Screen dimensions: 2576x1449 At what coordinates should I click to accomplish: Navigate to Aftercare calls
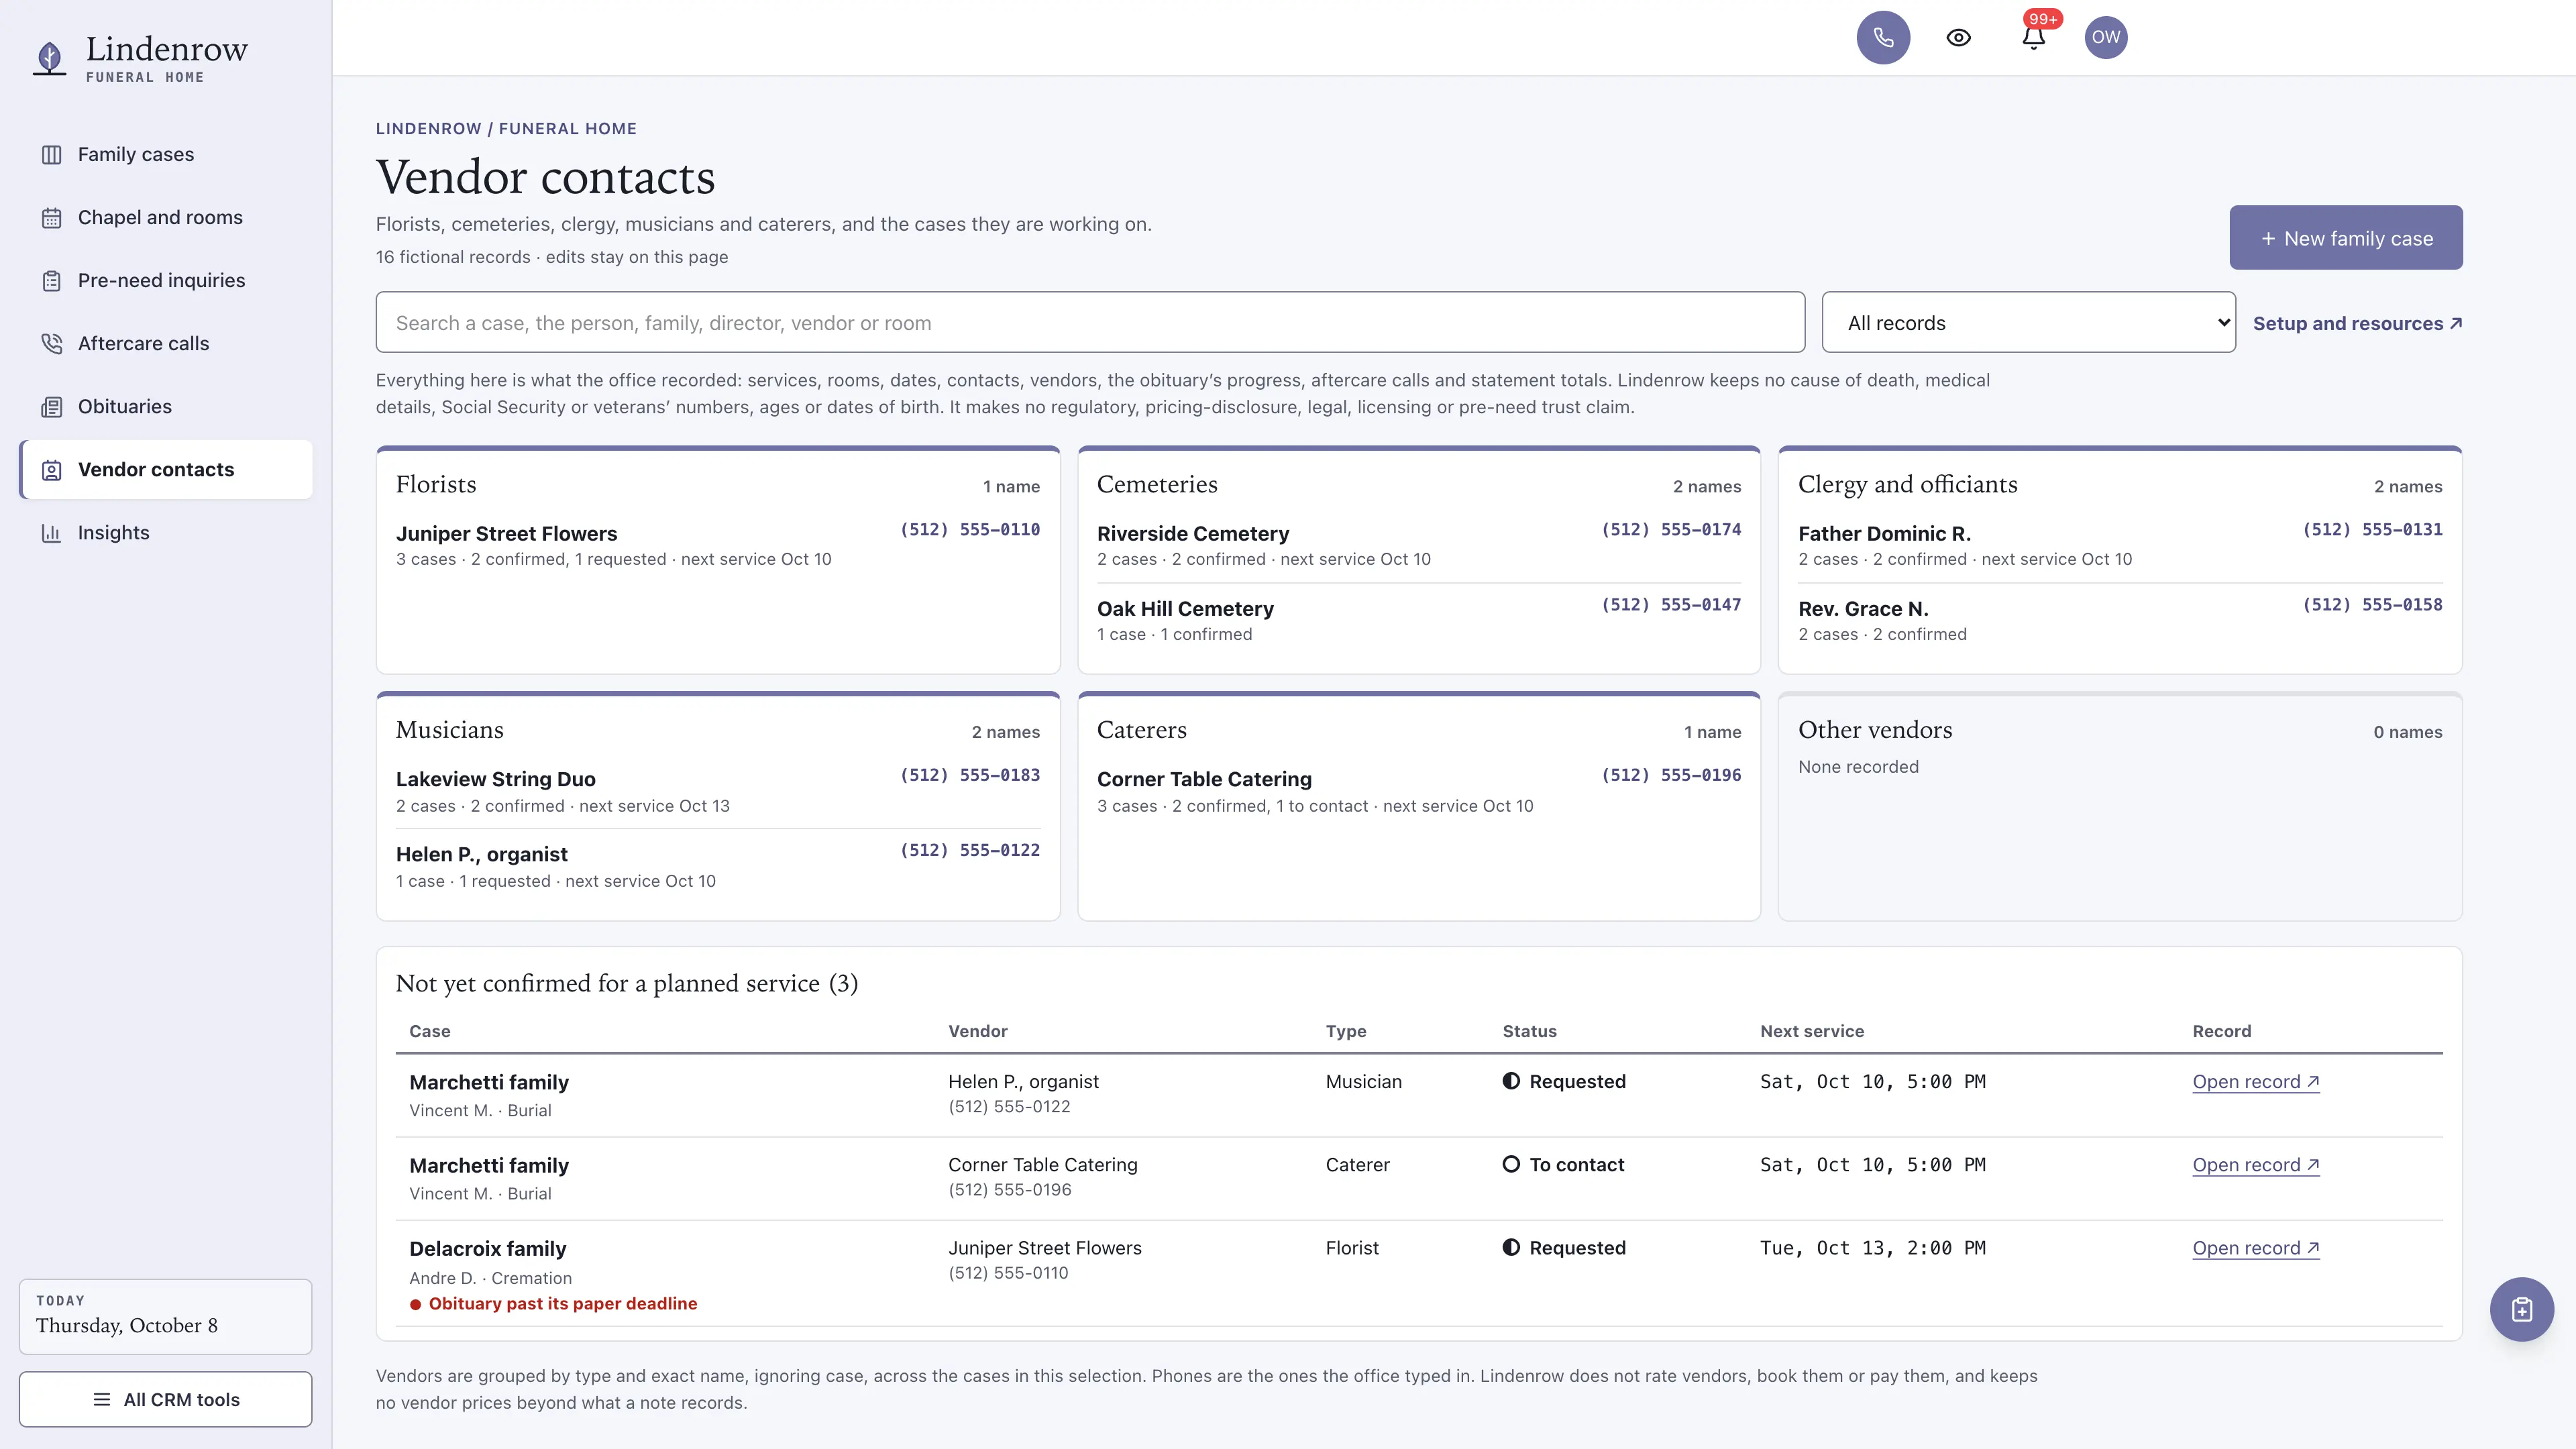click(166, 343)
